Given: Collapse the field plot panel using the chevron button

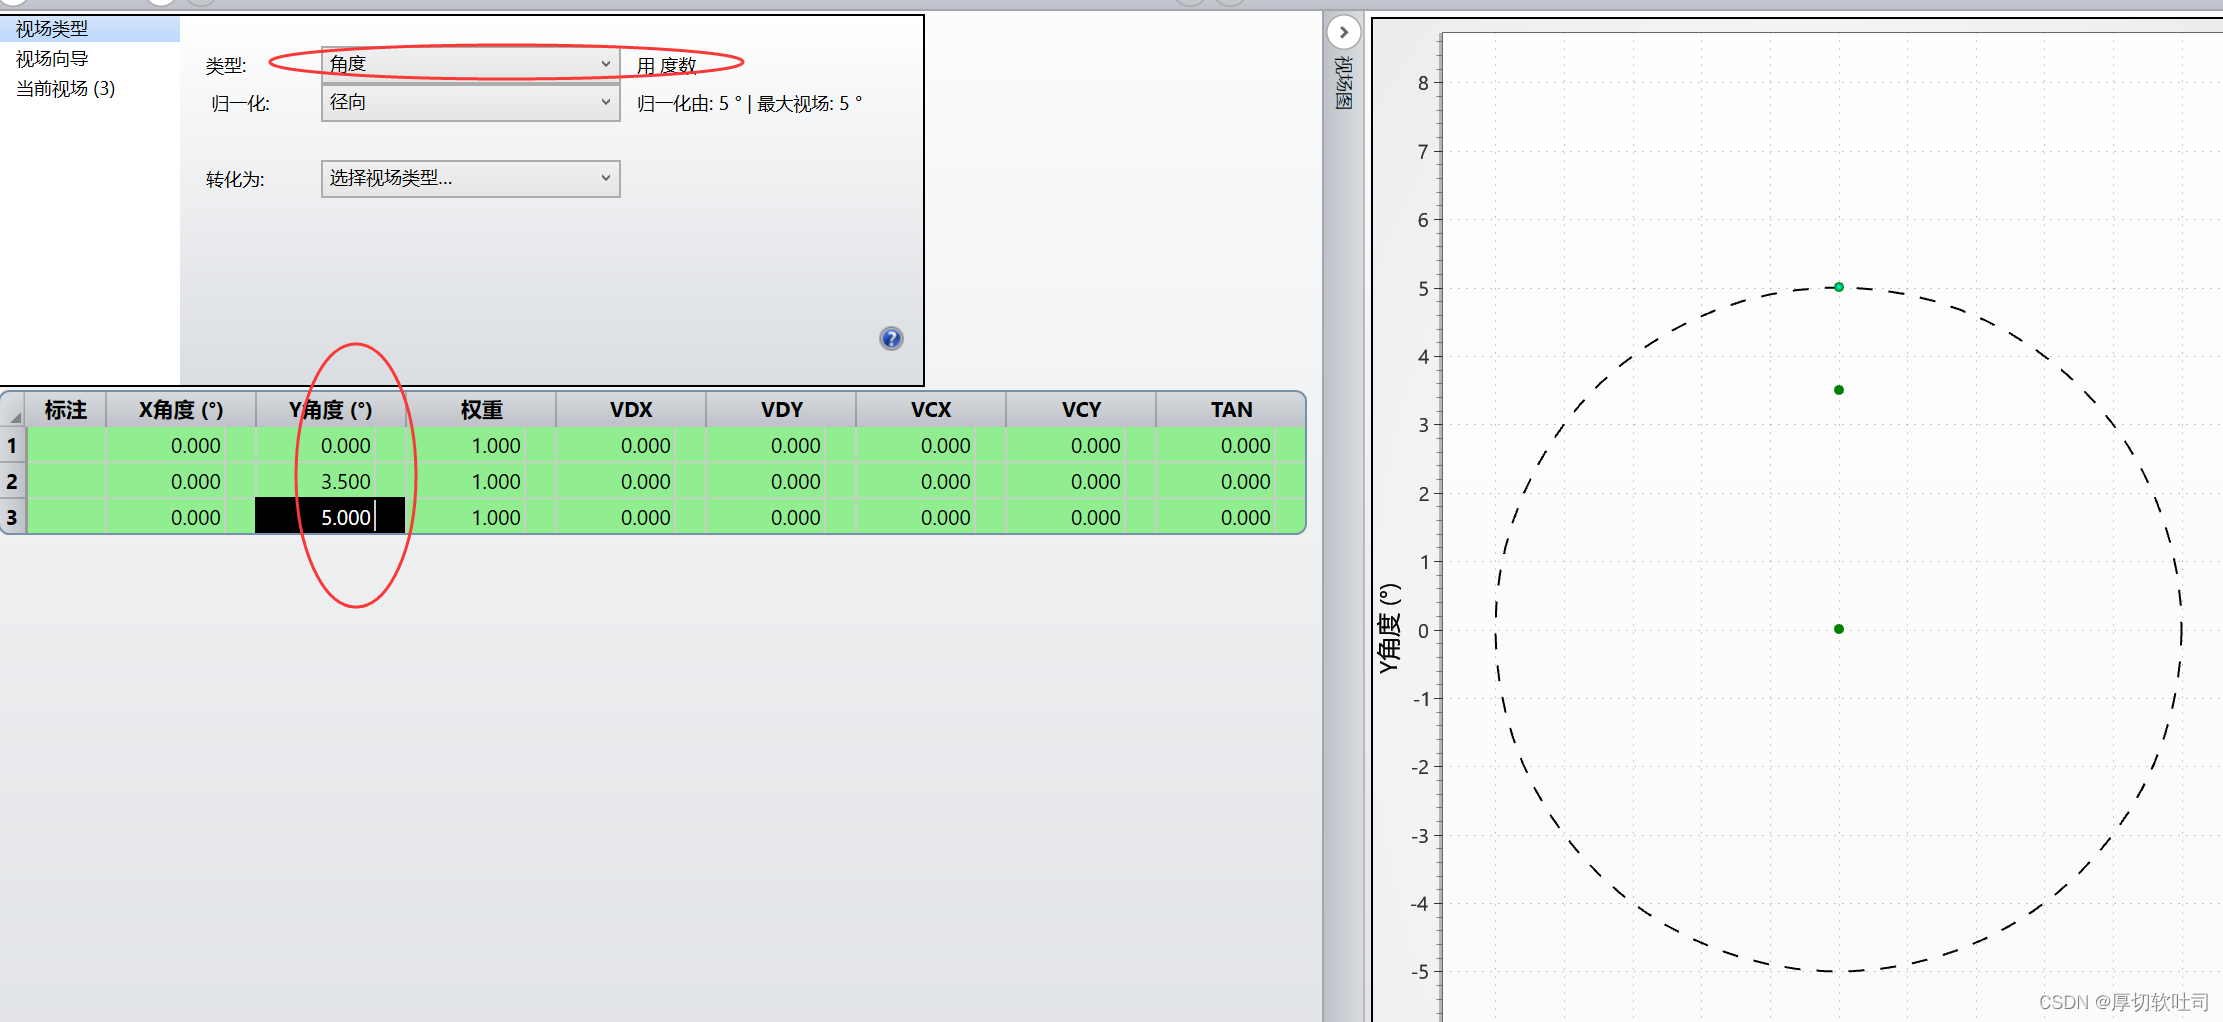Looking at the screenshot, I should click(x=1344, y=32).
